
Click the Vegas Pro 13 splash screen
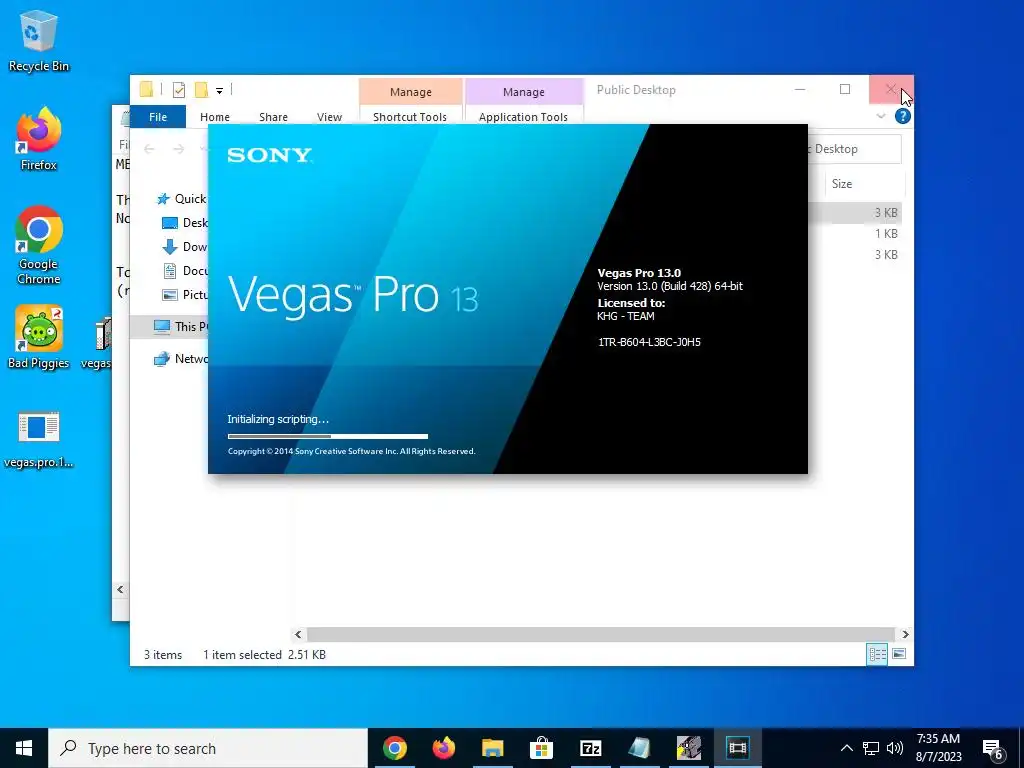coord(507,298)
